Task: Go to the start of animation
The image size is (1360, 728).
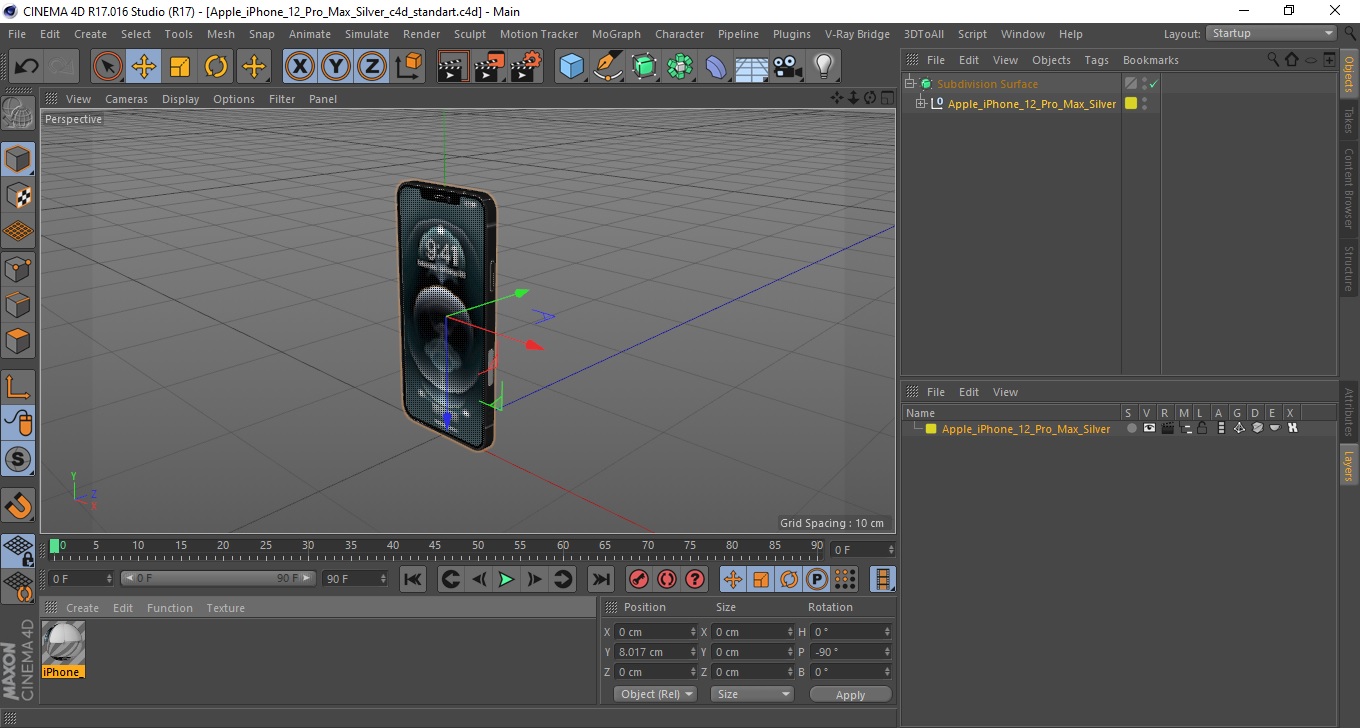Action: coord(413,579)
